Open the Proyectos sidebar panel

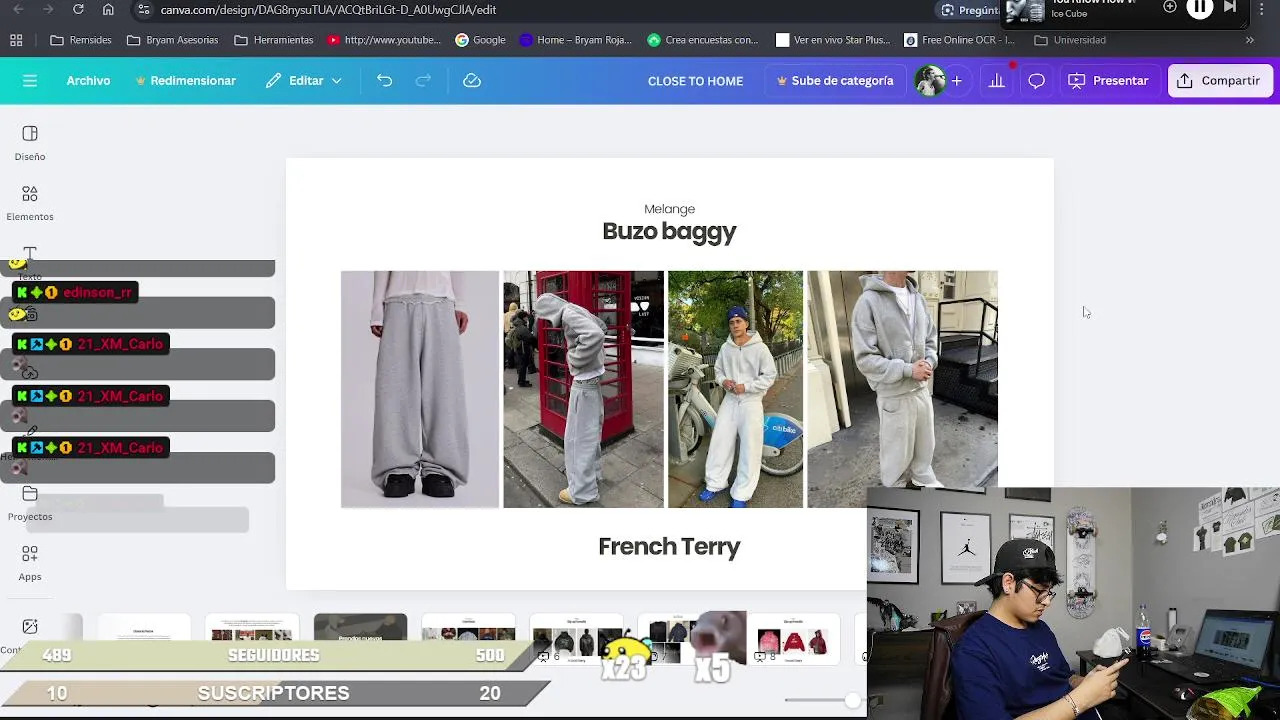point(30,503)
